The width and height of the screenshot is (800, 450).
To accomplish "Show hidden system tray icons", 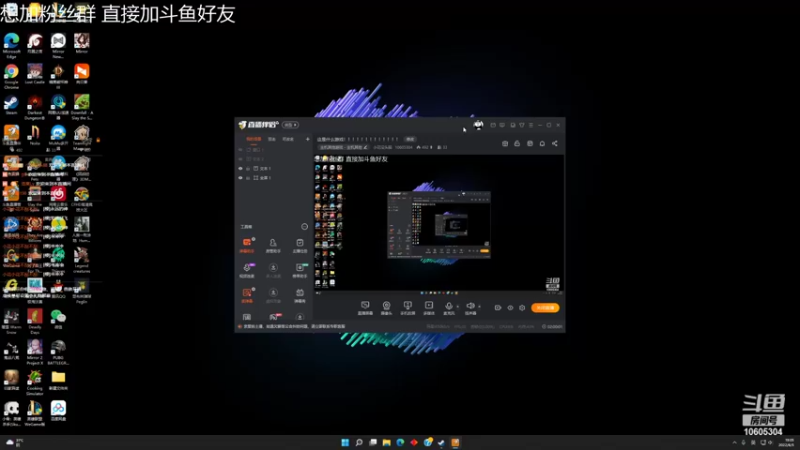I will click(734, 443).
